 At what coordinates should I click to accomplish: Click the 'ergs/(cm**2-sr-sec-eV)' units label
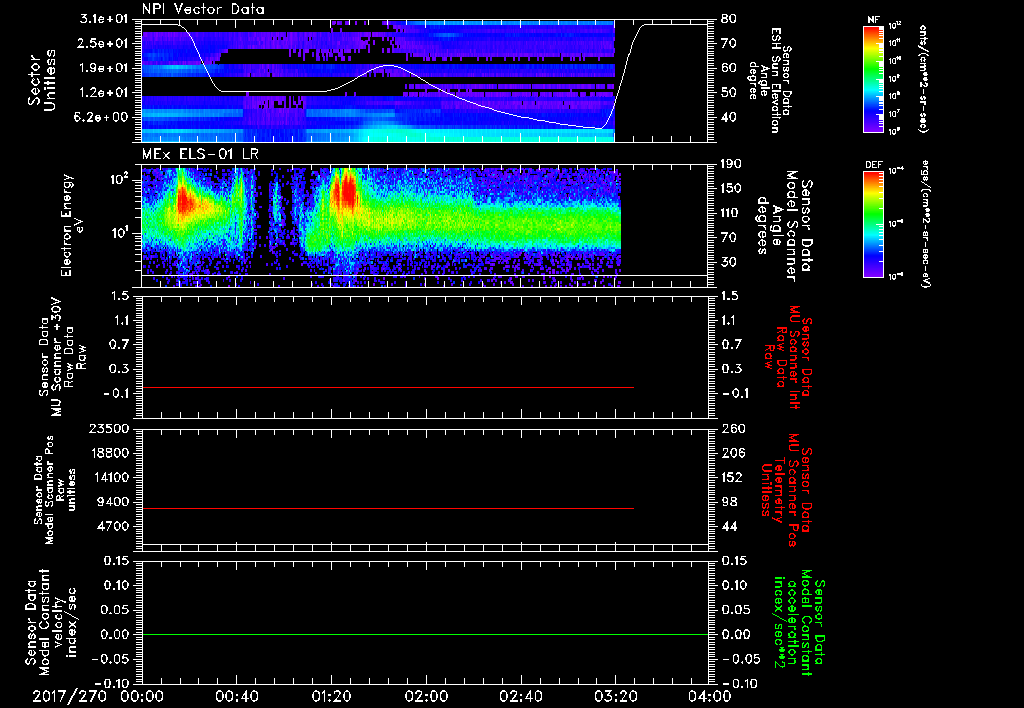pos(925,225)
